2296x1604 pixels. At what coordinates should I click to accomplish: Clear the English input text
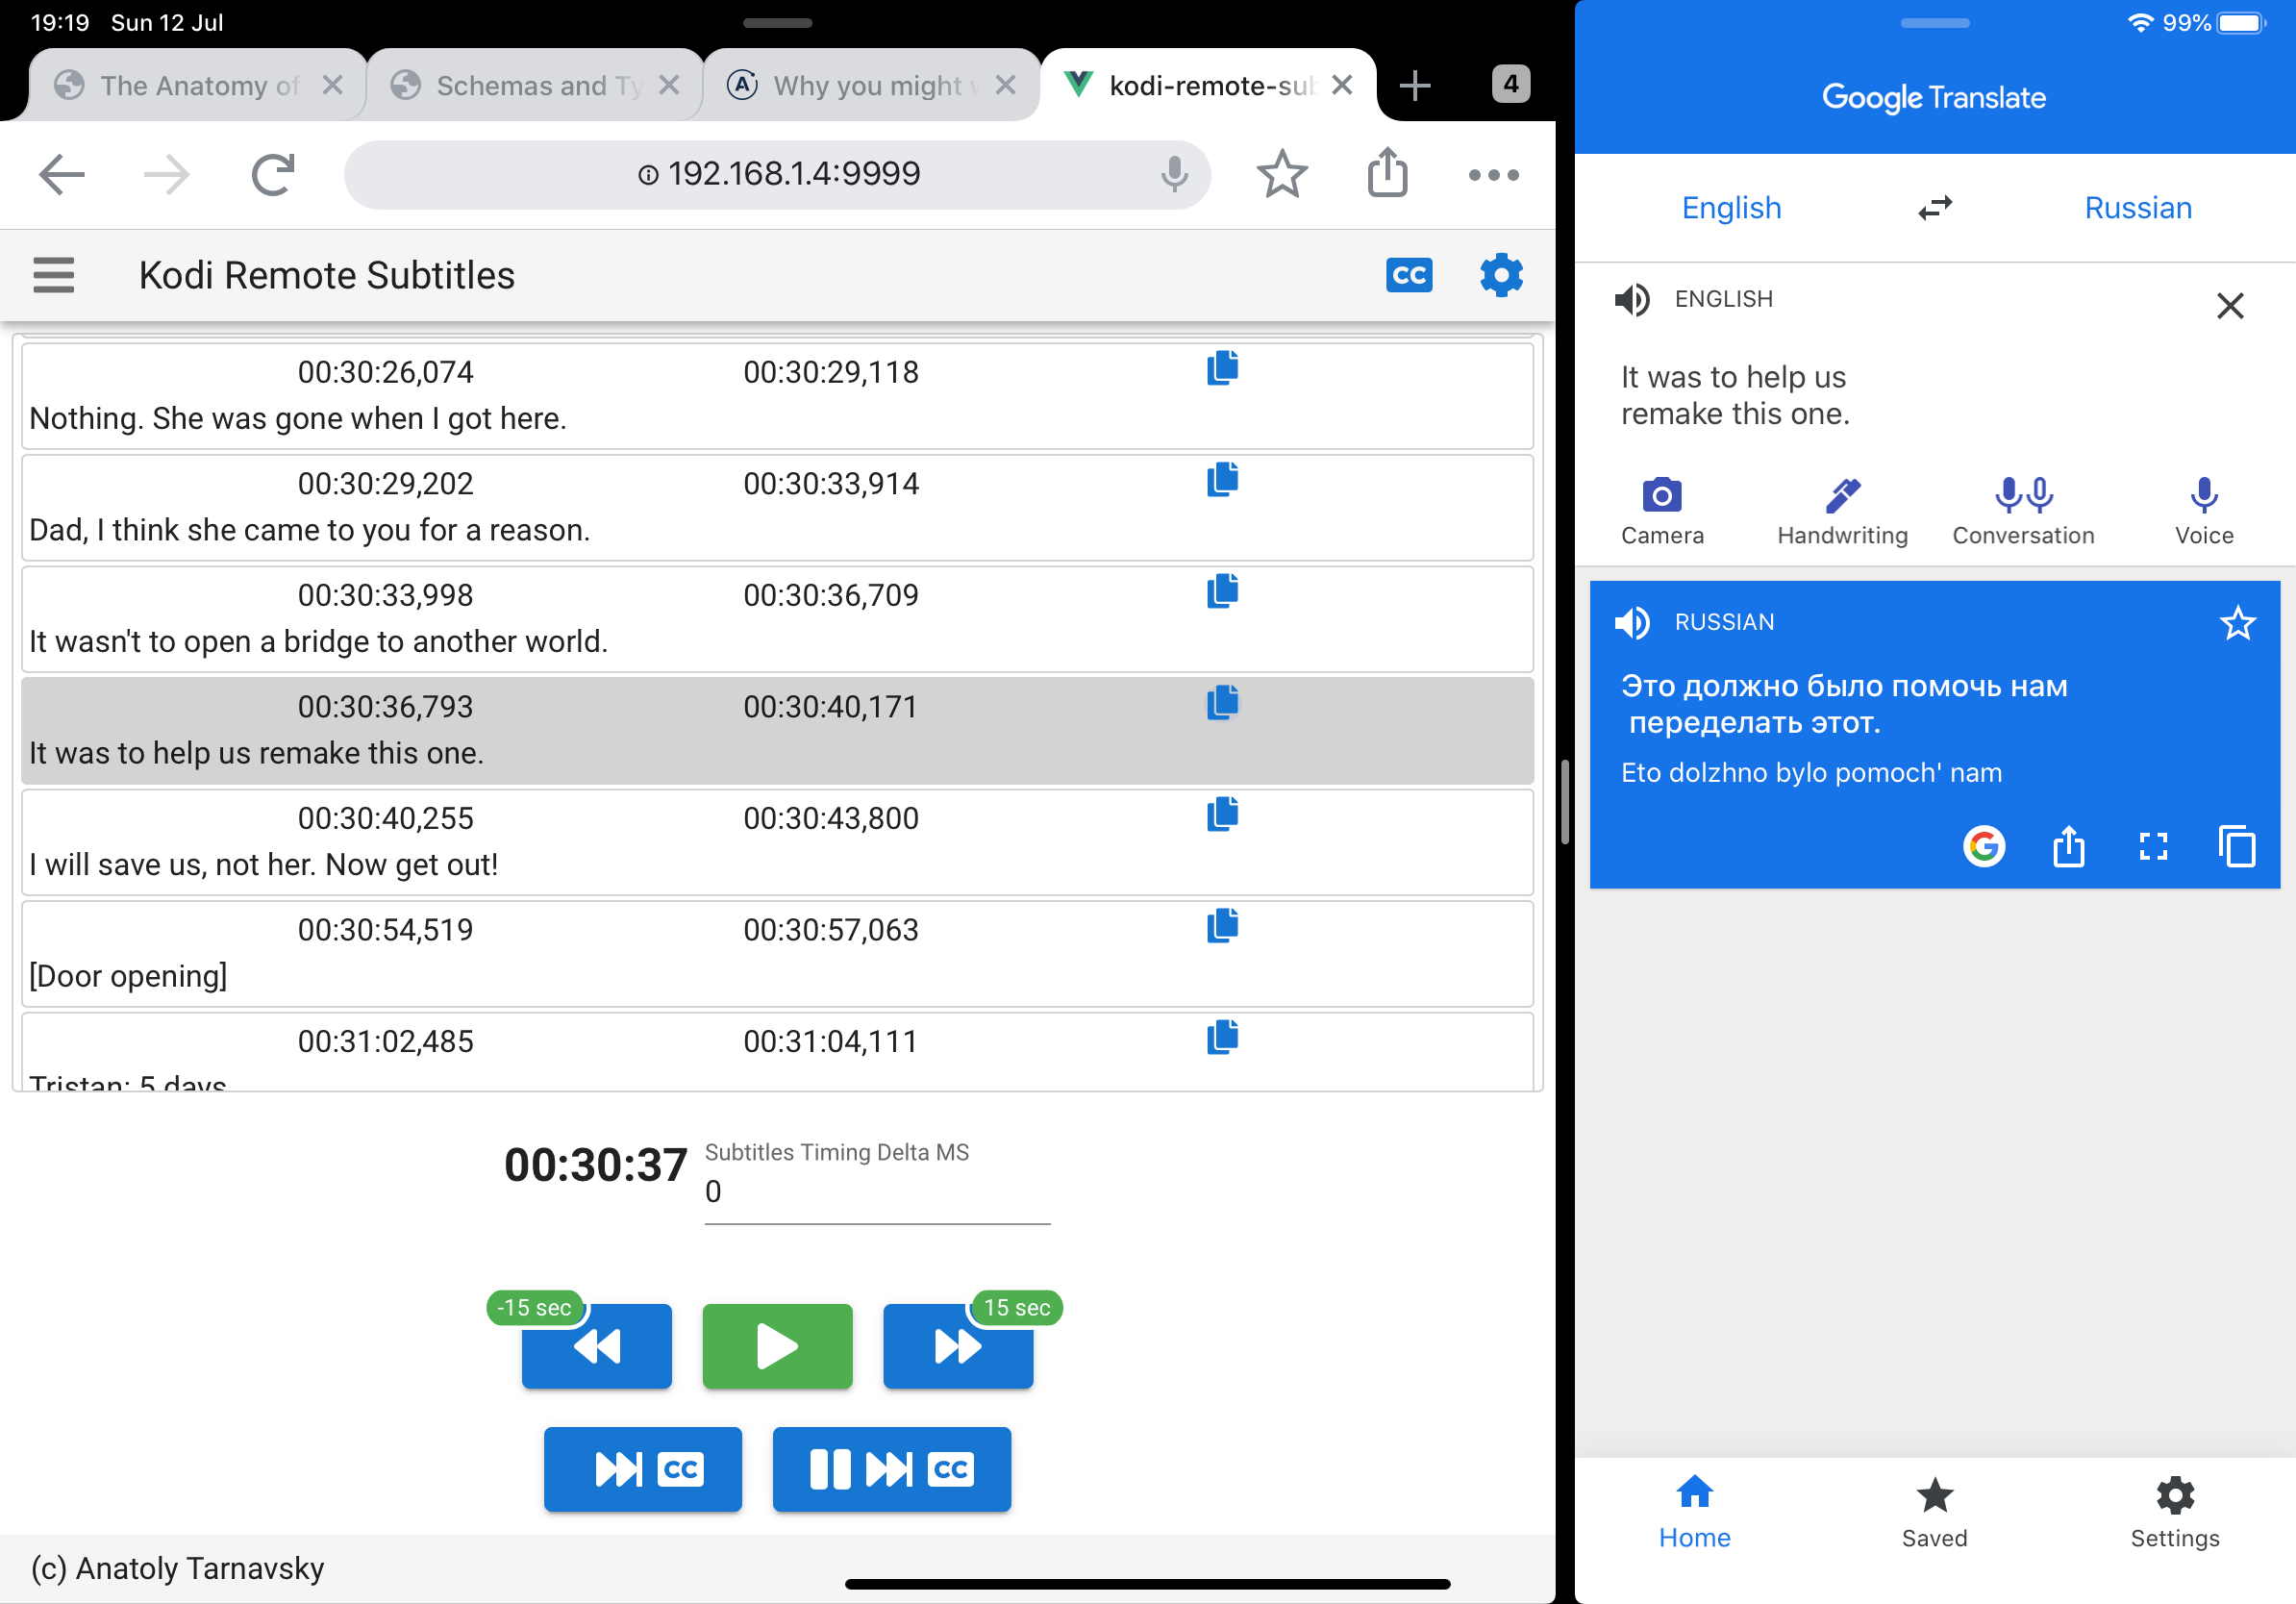(x=2229, y=305)
